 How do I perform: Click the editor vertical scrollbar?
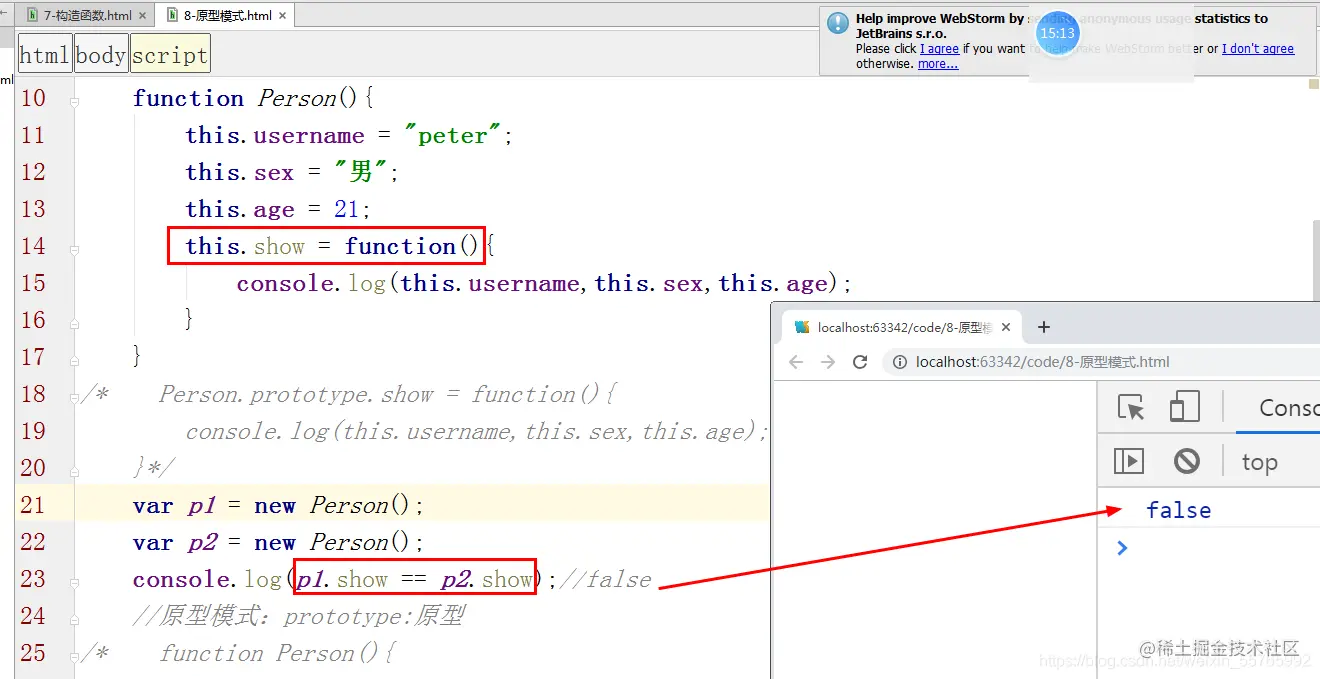pos(1314,260)
